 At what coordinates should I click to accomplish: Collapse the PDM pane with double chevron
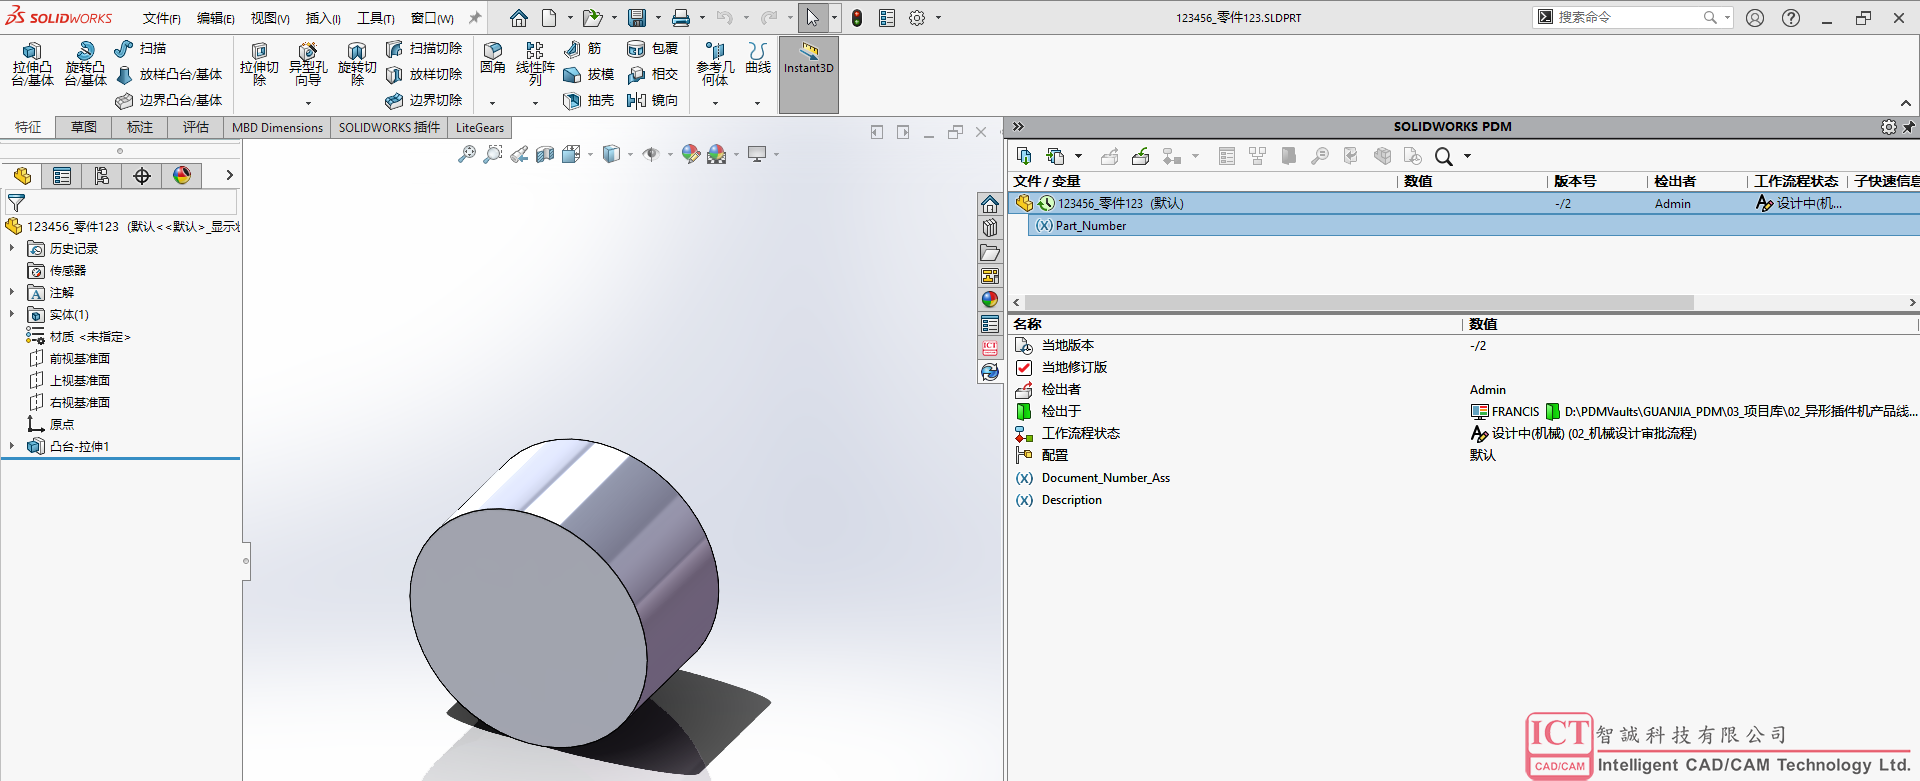pyautogui.click(x=1018, y=126)
